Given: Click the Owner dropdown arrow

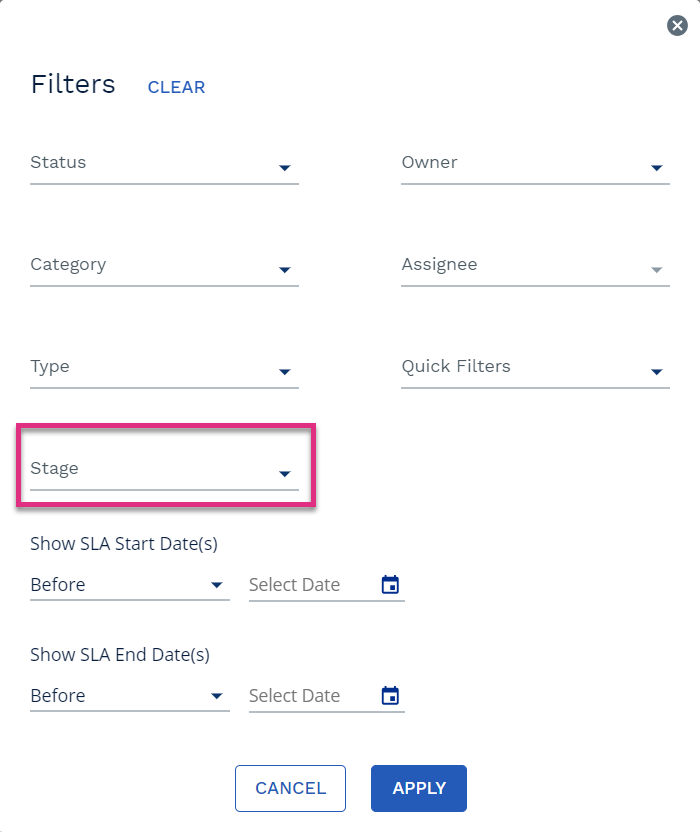Looking at the screenshot, I should [x=656, y=168].
